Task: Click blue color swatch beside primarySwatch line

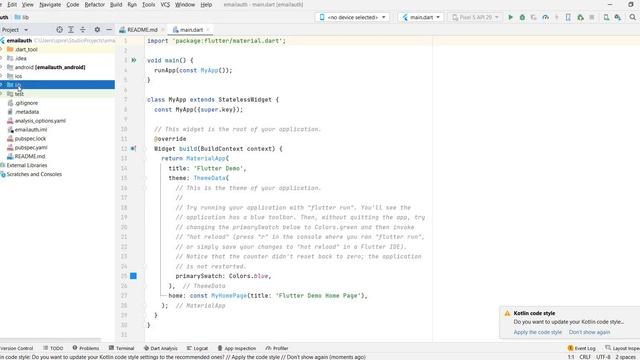Action: click(x=133, y=276)
